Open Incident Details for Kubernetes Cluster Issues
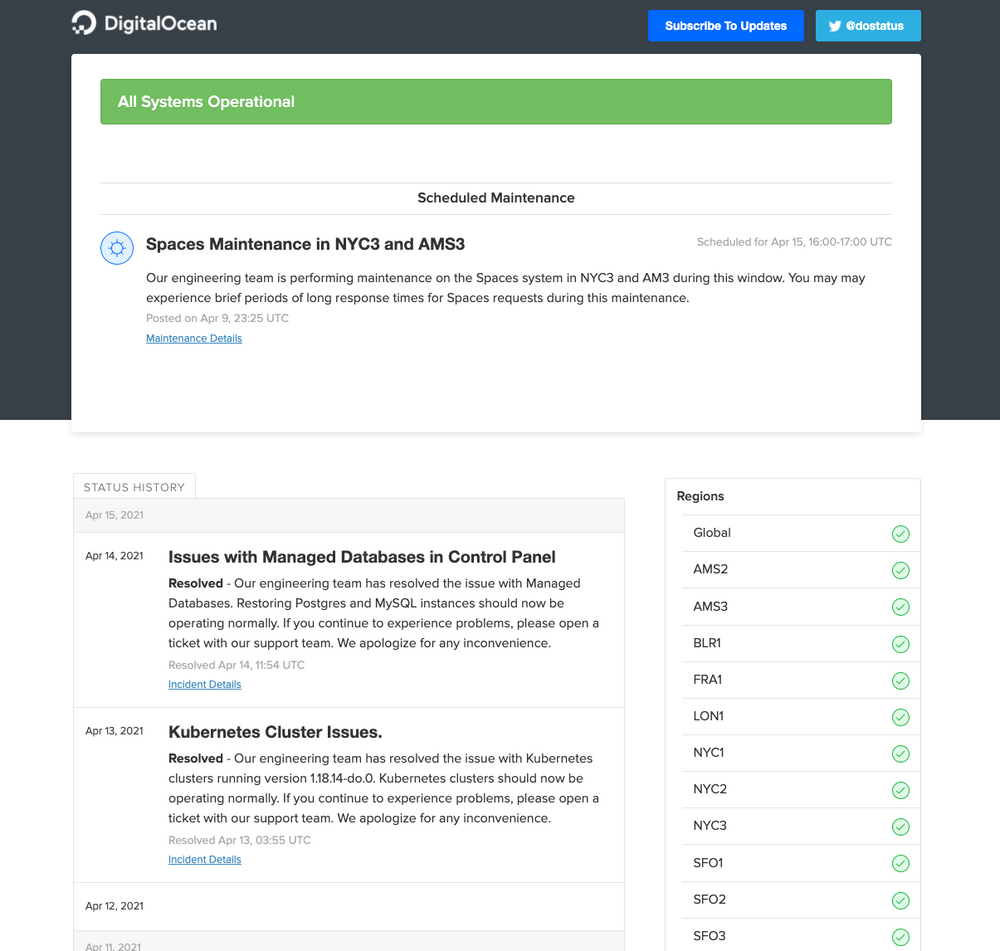This screenshot has height=951, width=1000. 204,859
